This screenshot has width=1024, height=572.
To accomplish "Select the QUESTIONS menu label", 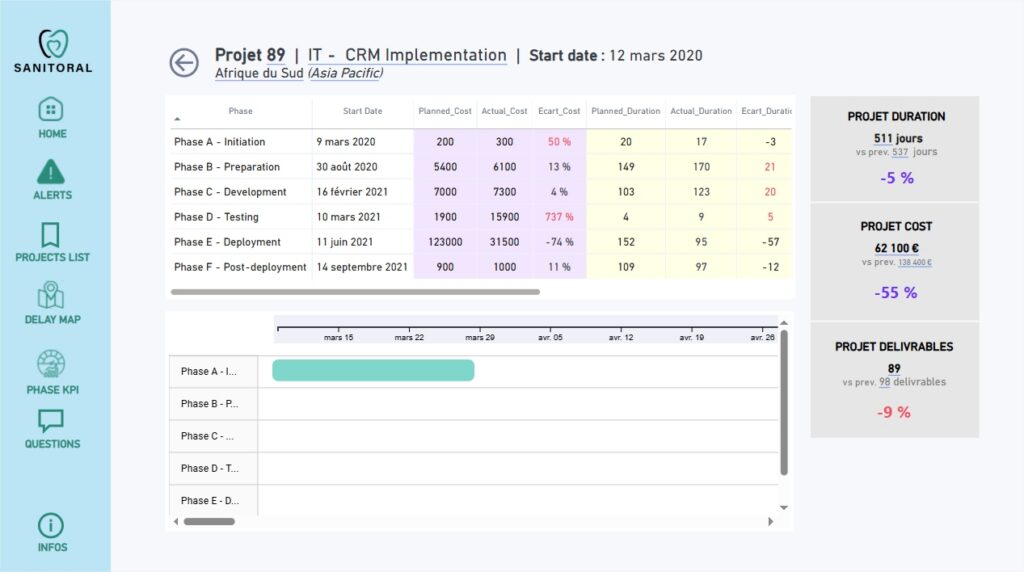I will click(x=52, y=444).
